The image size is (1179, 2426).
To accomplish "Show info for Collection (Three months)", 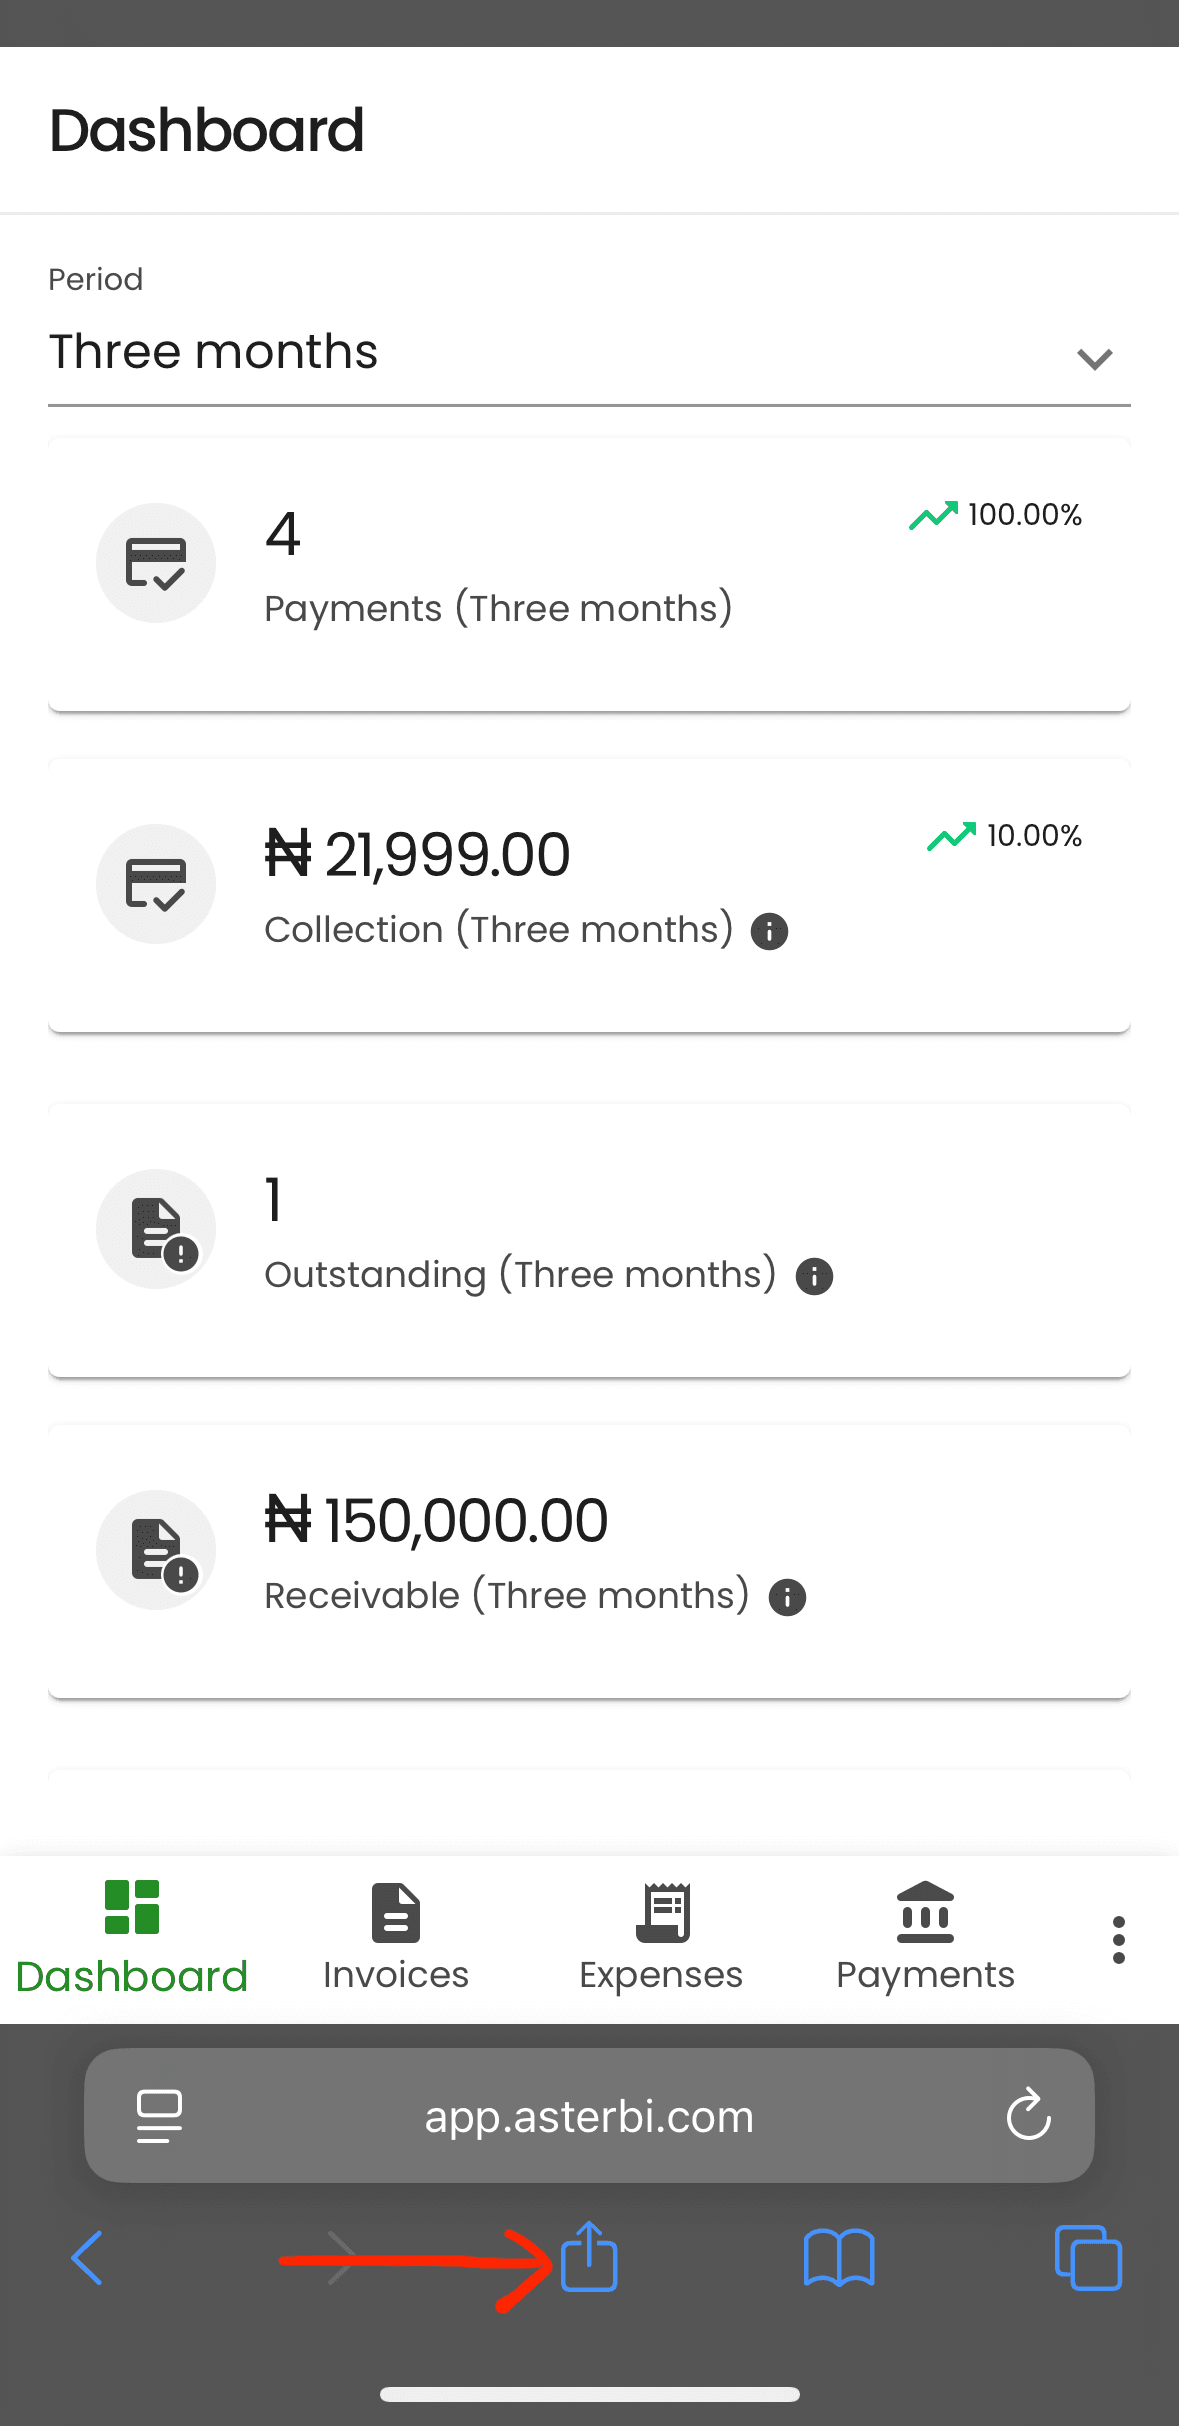I will coord(769,931).
